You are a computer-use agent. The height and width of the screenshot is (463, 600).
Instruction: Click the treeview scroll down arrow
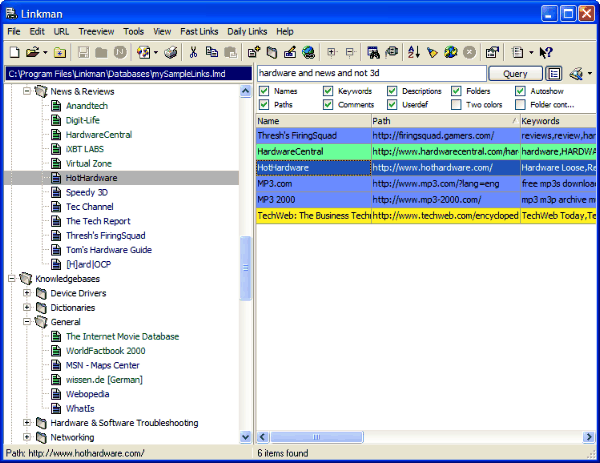(x=245, y=437)
